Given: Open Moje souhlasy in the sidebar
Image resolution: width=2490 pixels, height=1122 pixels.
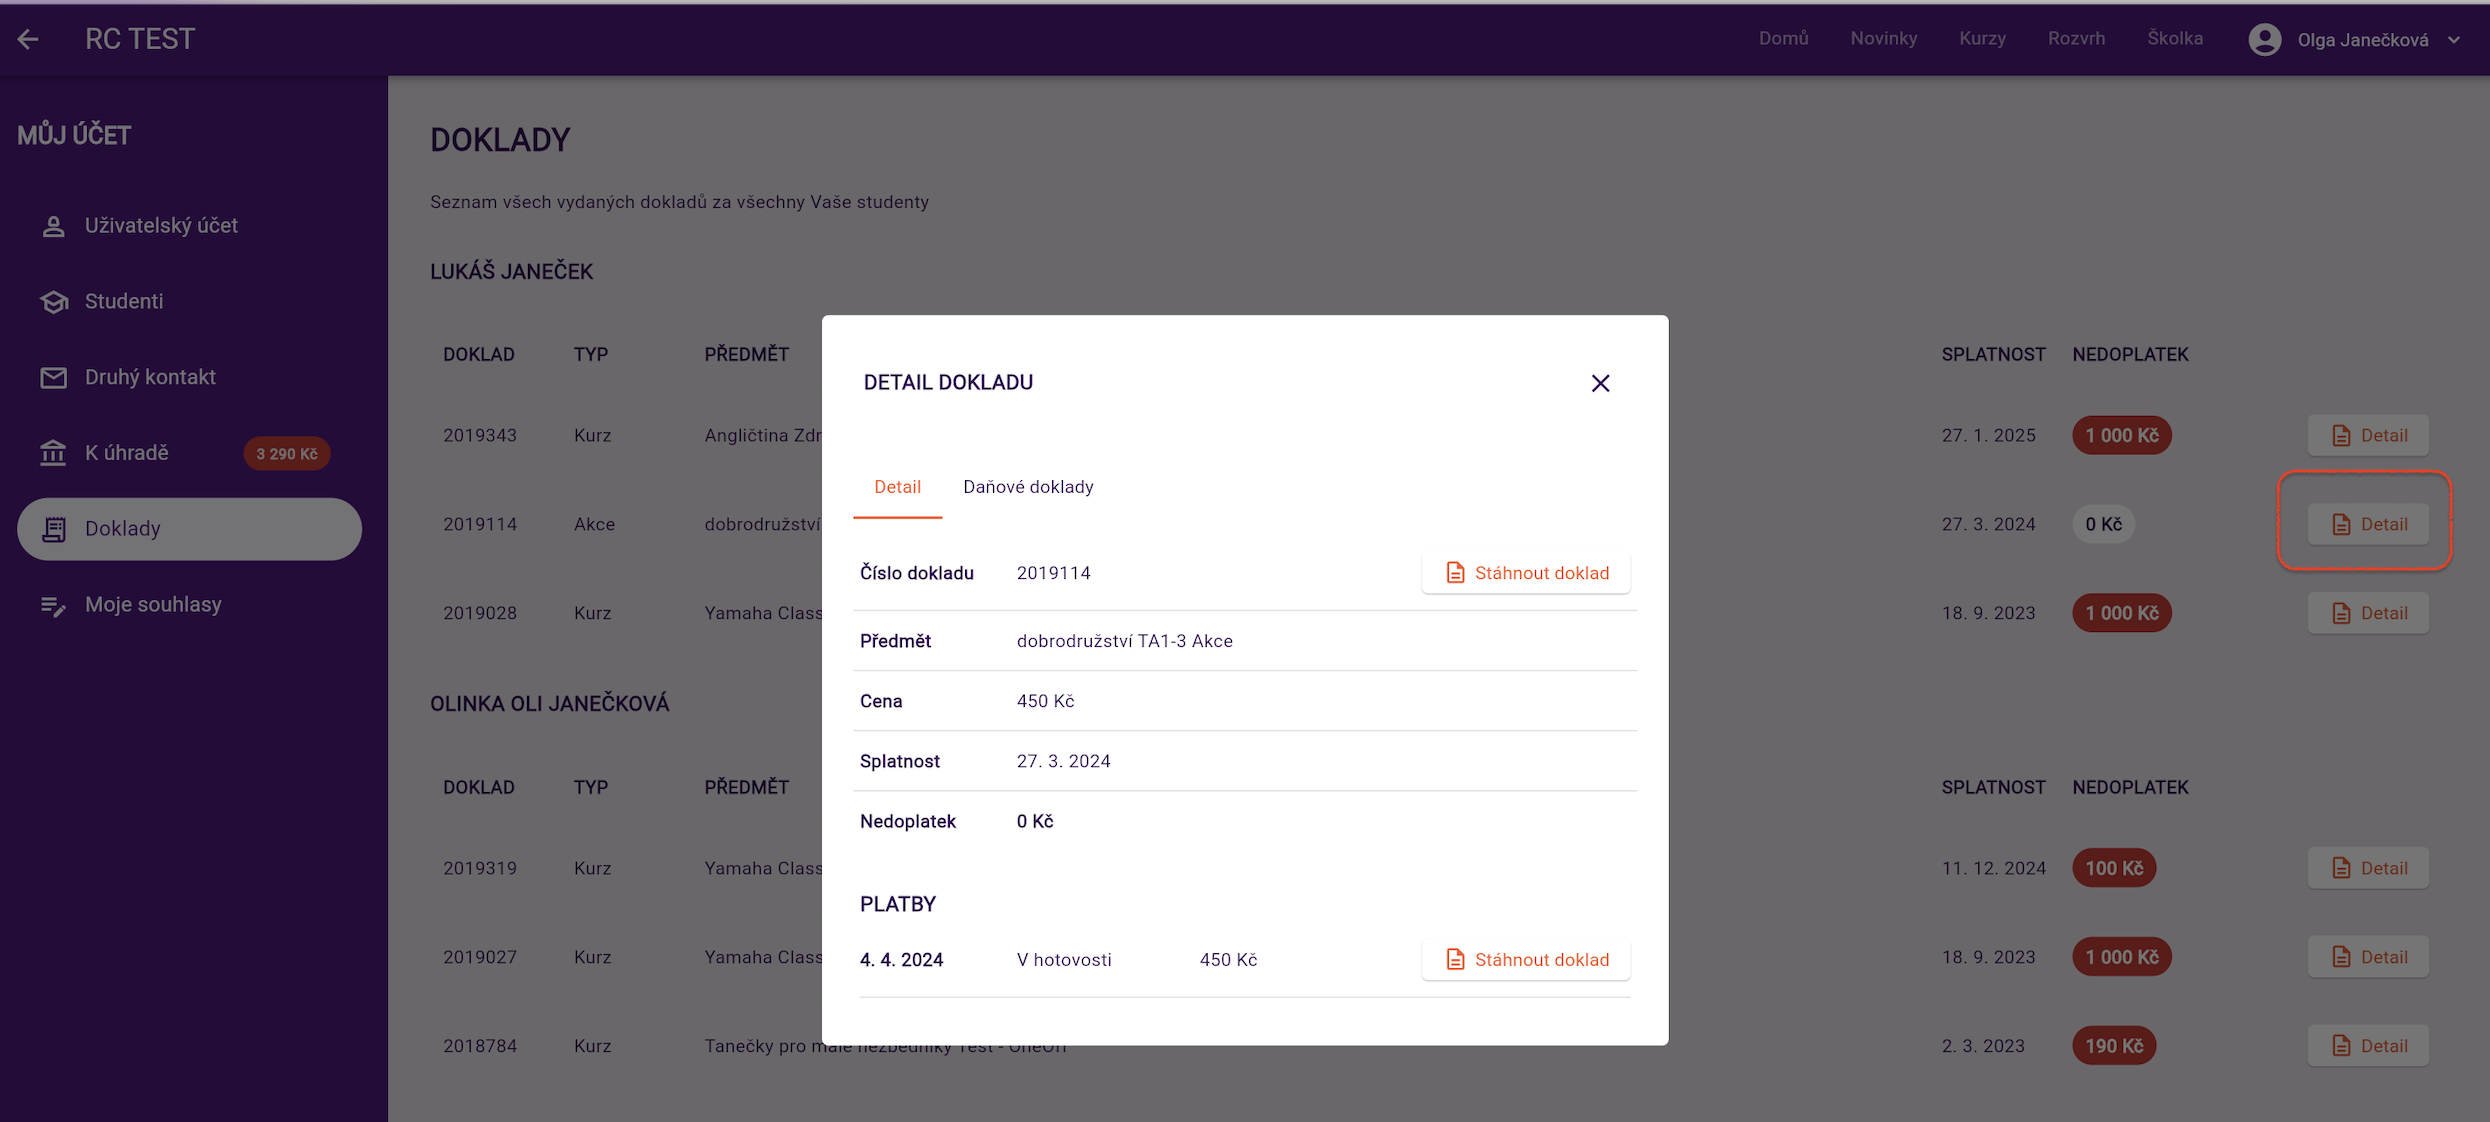Looking at the screenshot, I should 153,605.
